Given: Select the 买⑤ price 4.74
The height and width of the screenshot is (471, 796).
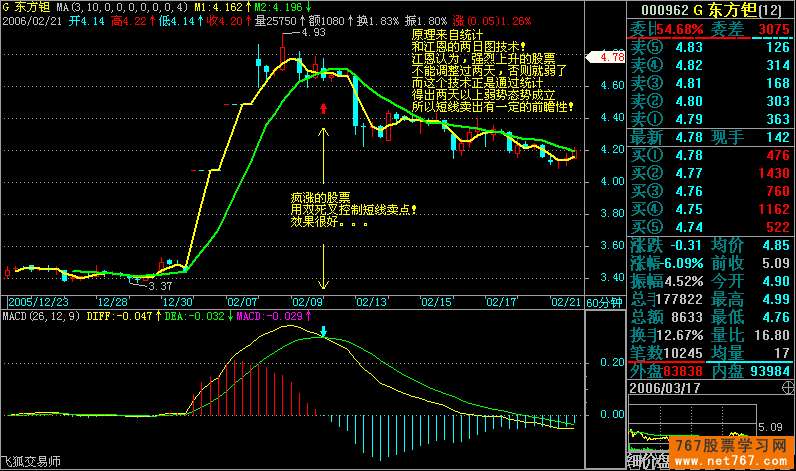Looking at the screenshot, I should [x=689, y=227].
